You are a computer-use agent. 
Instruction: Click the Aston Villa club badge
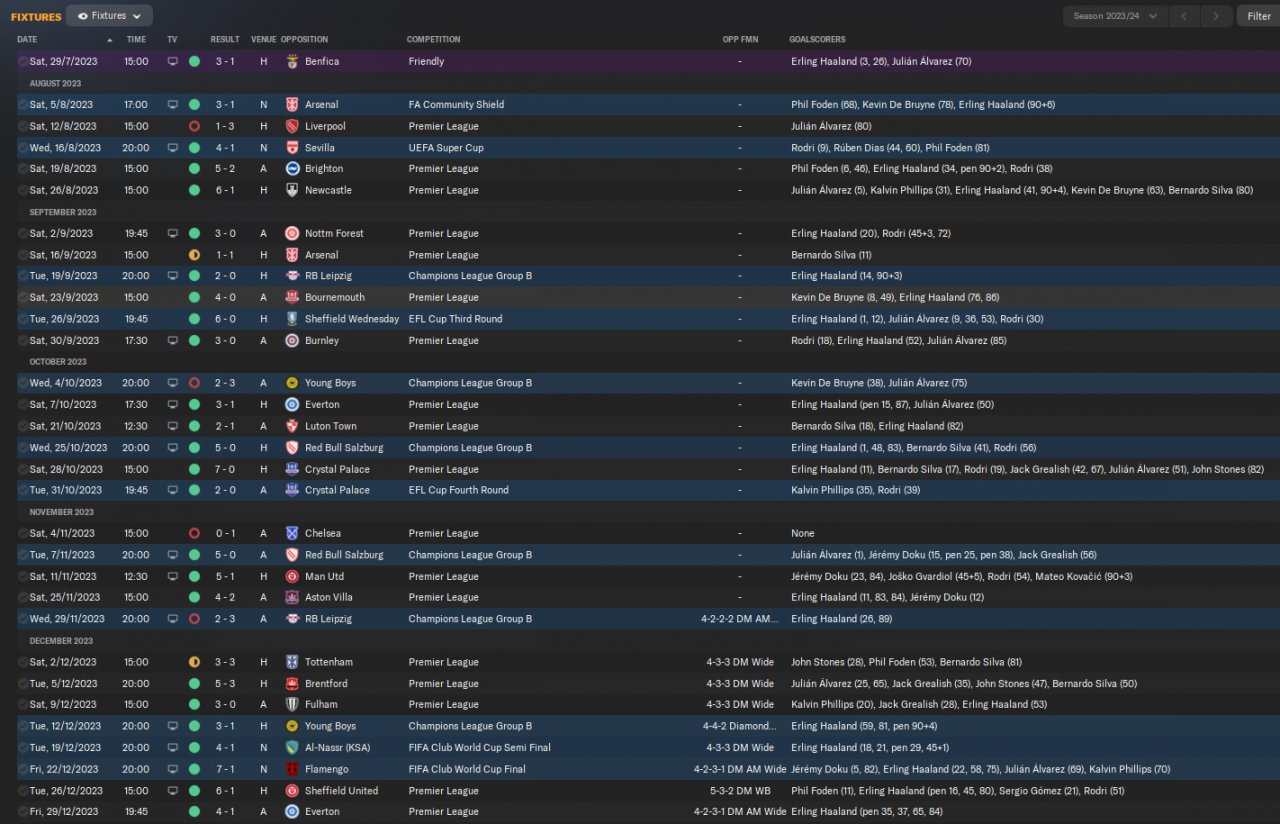(292, 597)
